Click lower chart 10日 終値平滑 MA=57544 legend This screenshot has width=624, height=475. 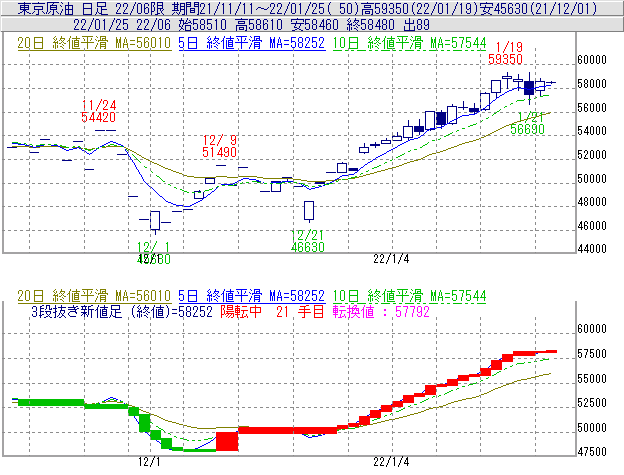coord(410,296)
